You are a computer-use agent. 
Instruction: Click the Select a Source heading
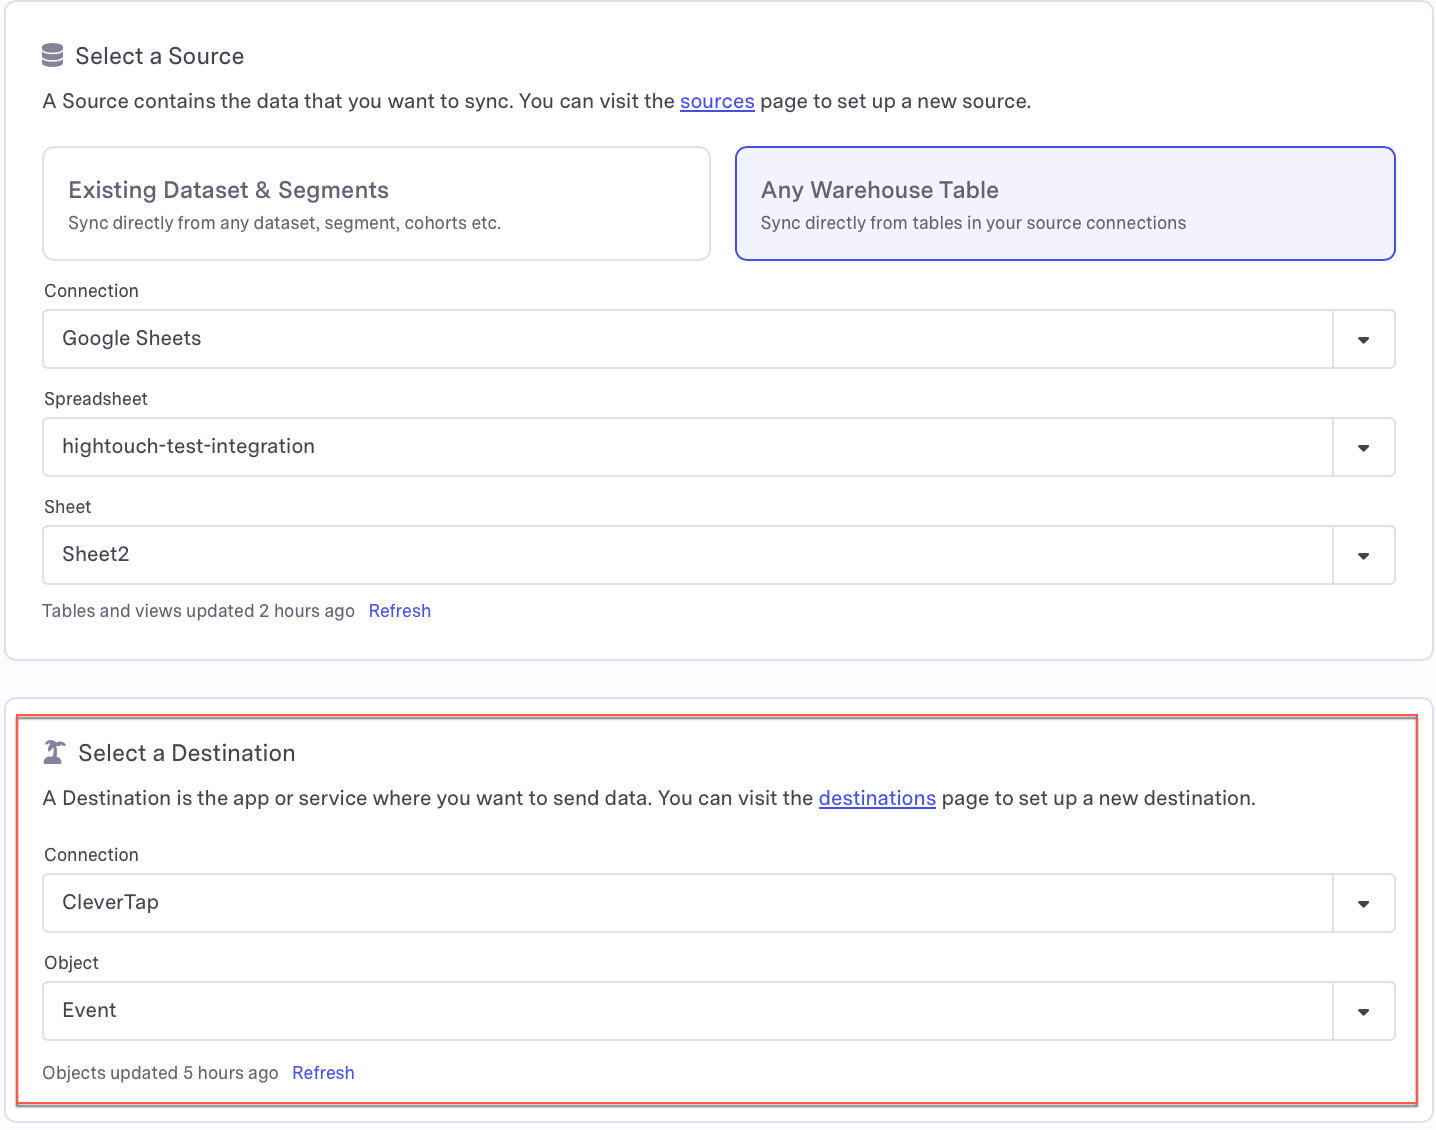click(160, 56)
